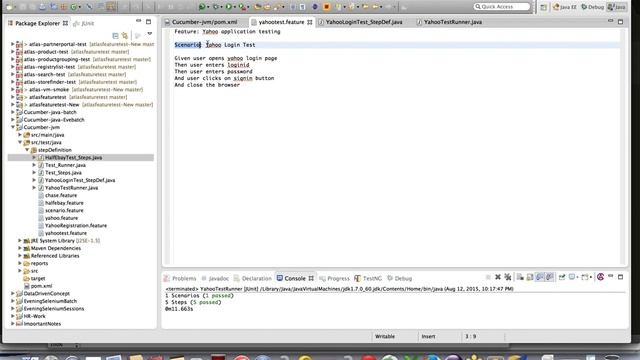Close the yahootest.feature tab
This screenshot has width=640, height=360.
click(310, 22)
